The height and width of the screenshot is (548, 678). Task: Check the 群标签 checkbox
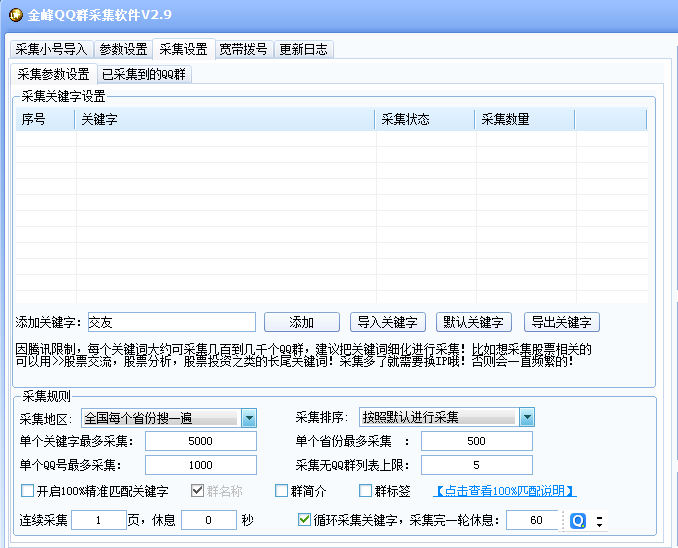365,490
